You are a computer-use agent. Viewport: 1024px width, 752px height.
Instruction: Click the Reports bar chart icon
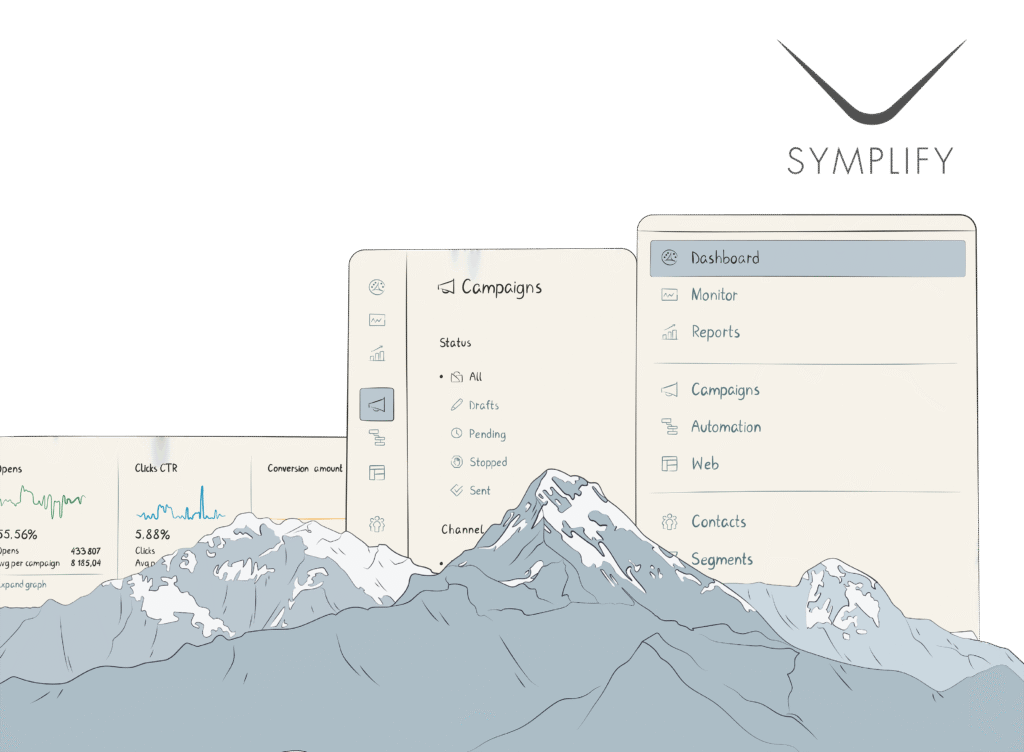pos(376,353)
